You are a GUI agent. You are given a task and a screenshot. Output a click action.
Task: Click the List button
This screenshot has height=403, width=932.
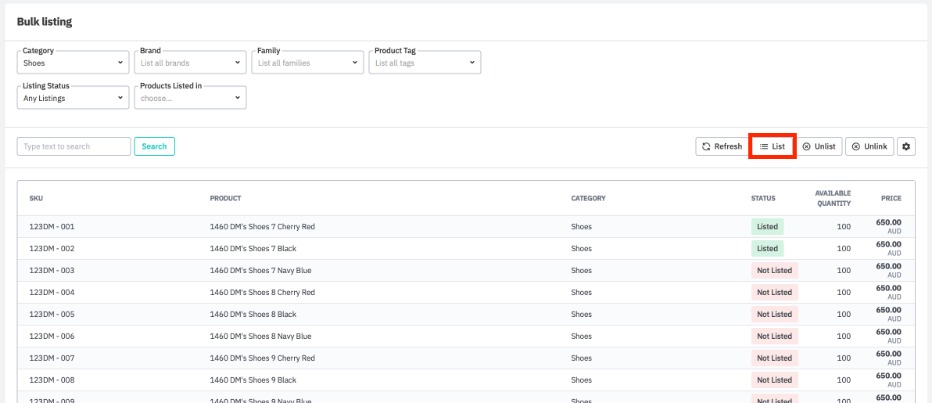point(772,146)
